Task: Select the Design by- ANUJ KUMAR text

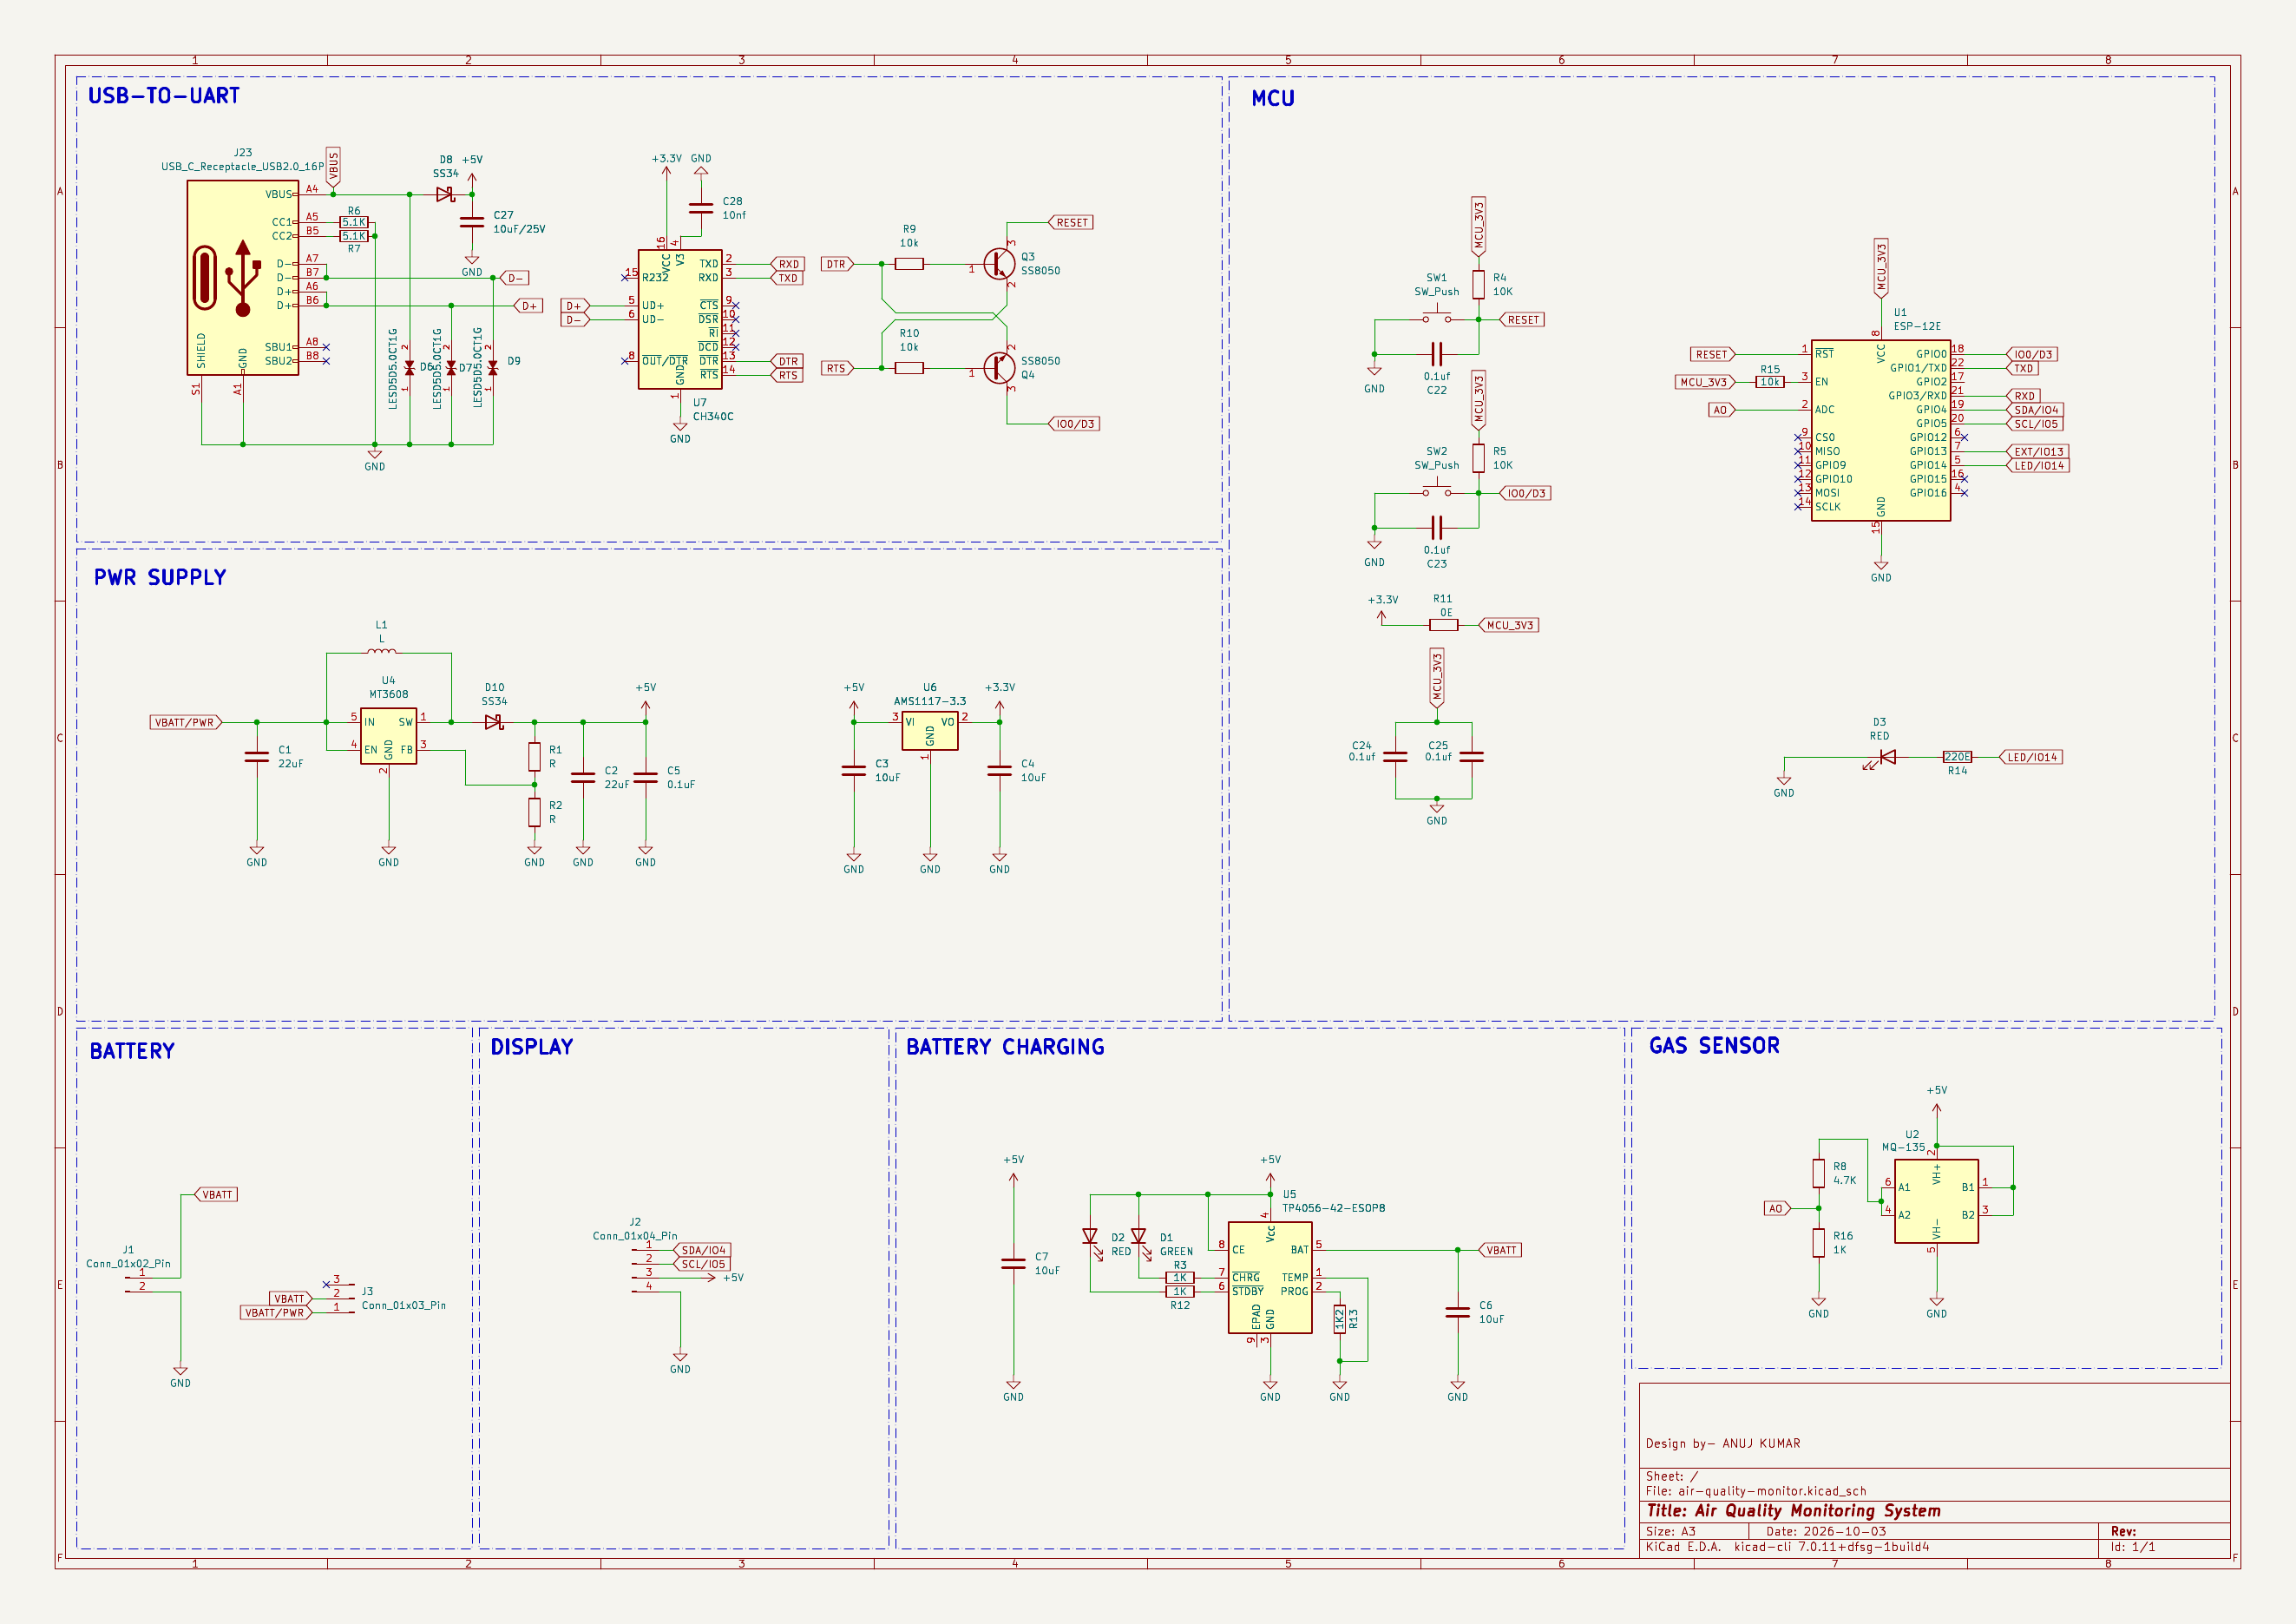Action: (1723, 1443)
